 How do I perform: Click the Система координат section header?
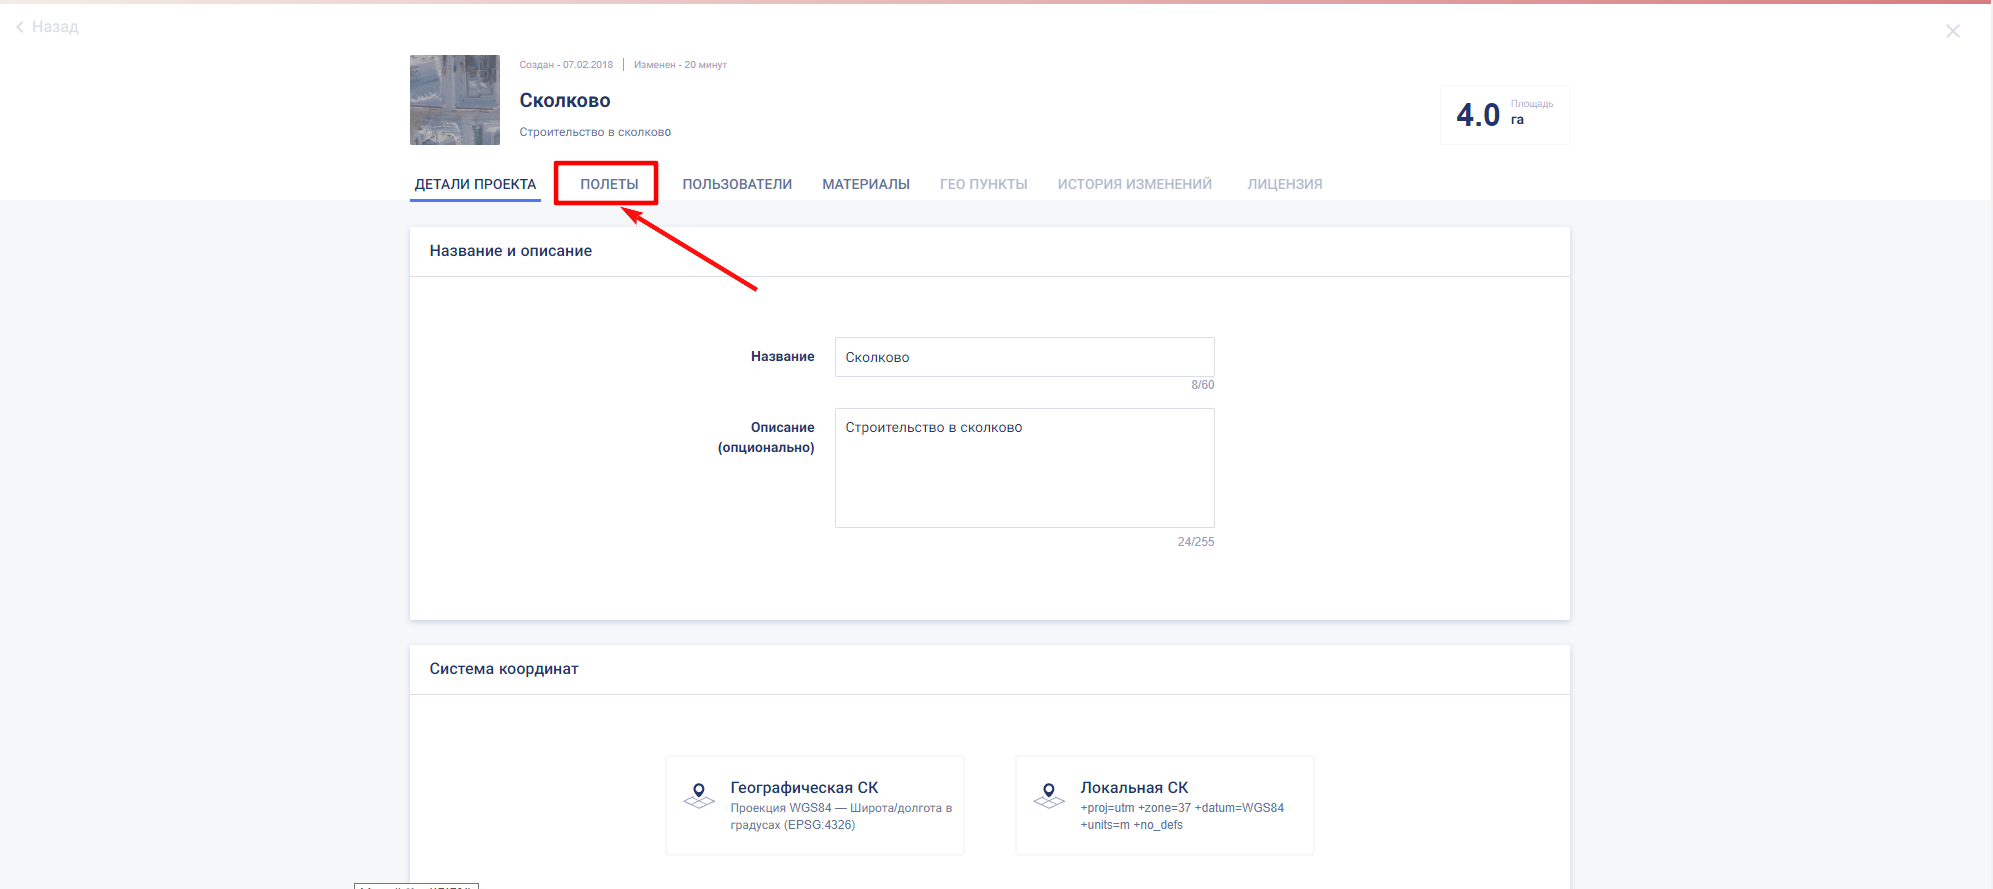click(504, 669)
